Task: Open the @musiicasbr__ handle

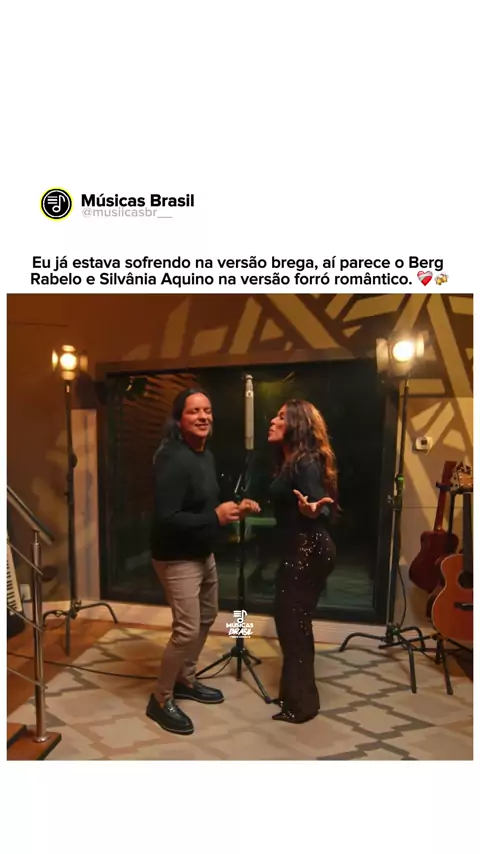Action: (126, 213)
